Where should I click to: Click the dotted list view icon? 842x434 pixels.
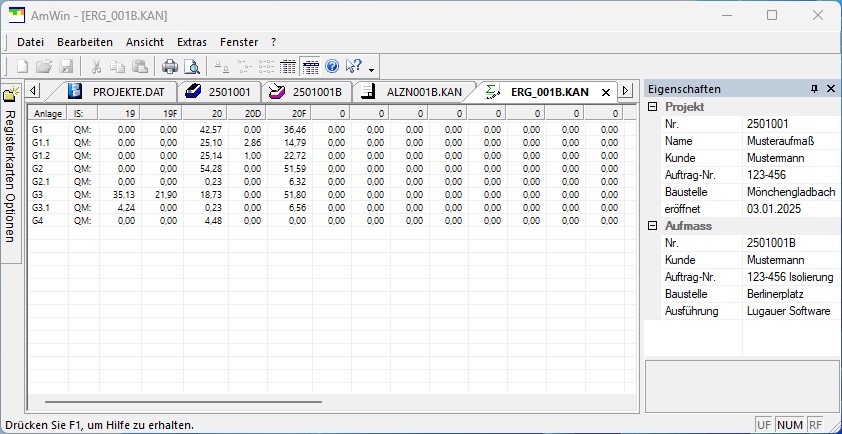click(x=266, y=67)
